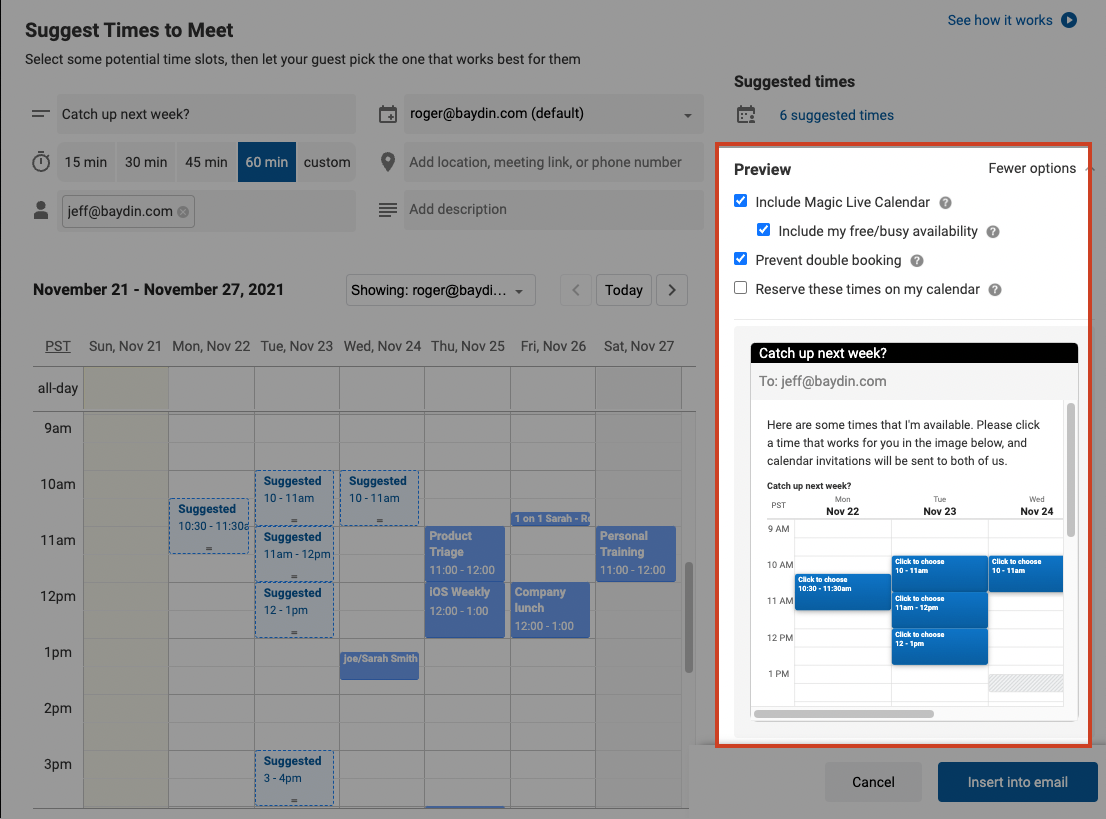
Task: Click help icon beside Reserve these times
Action: click(995, 290)
